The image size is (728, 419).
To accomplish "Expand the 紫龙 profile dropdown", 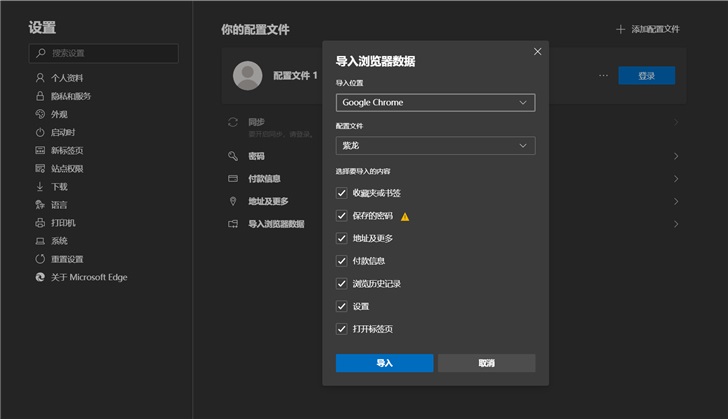I will tap(435, 146).
